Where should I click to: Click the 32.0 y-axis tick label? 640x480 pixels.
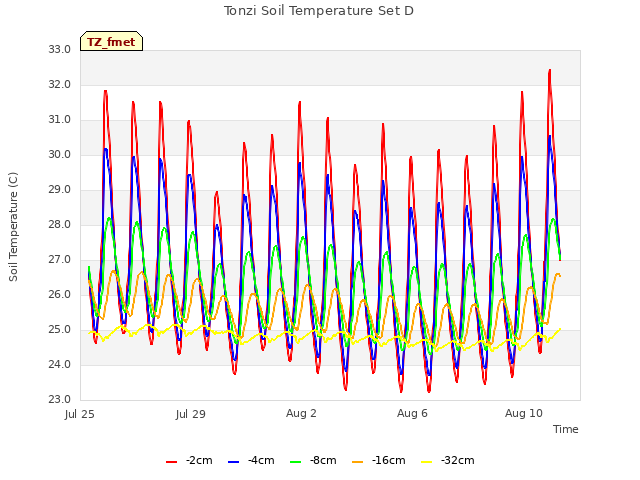coord(60,84)
